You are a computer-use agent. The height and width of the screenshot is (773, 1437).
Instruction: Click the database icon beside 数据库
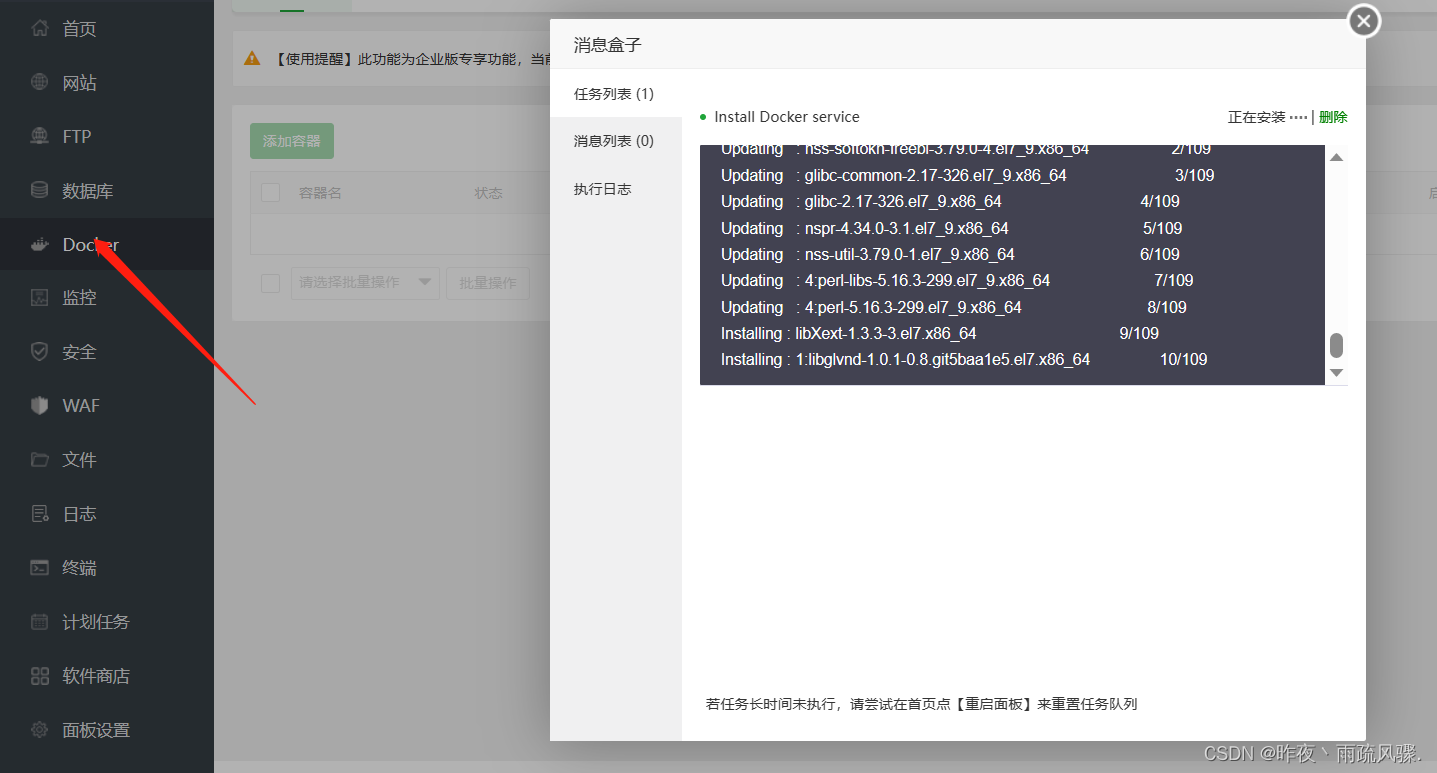40,190
